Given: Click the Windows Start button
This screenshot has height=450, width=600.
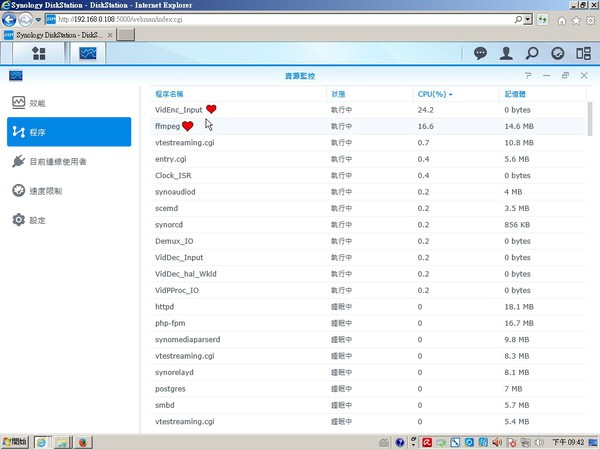Looking at the screenshot, I should [15, 441].
